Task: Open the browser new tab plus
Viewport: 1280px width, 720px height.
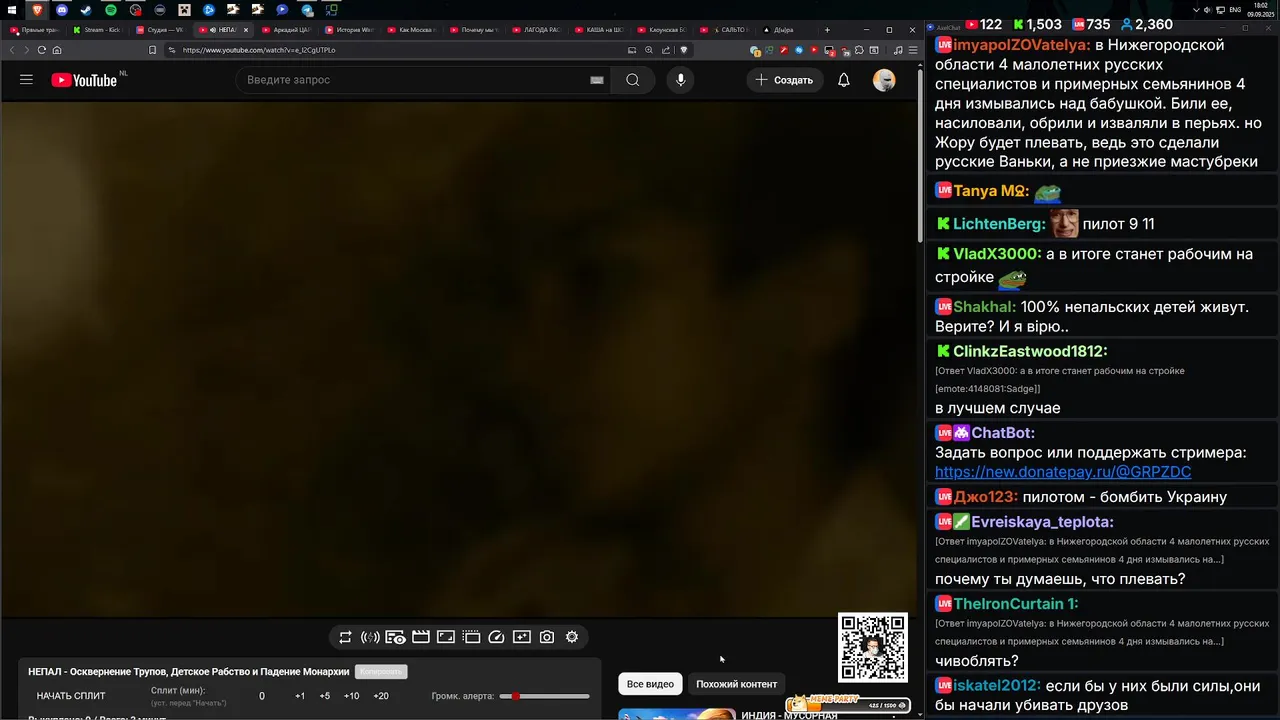Action: 827,30
